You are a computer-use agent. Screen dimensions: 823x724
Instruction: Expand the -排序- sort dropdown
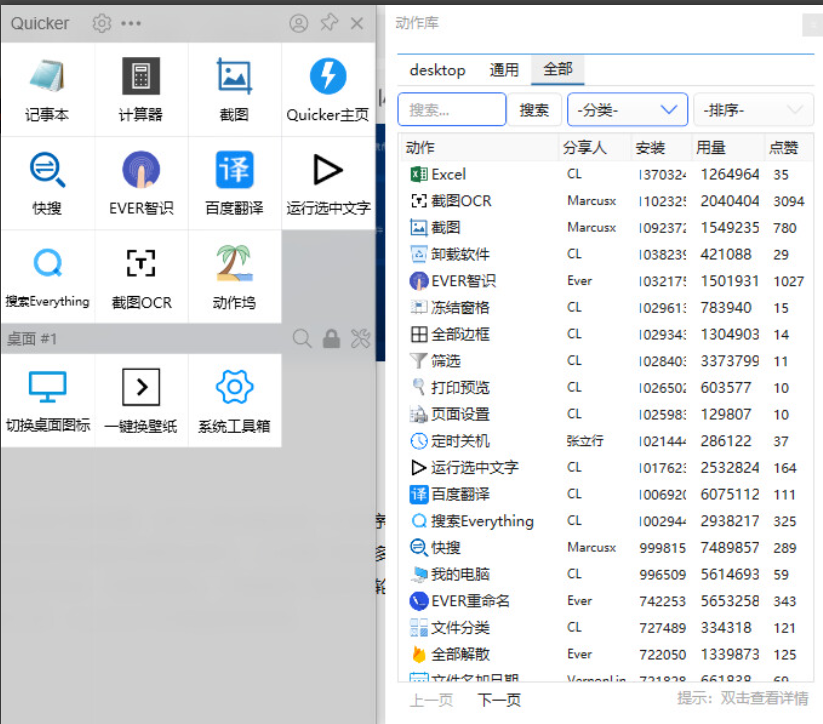click(x=753, y=110)
